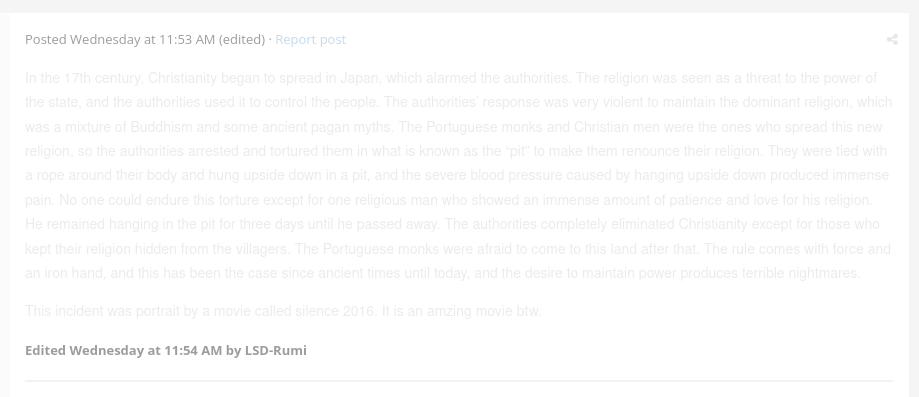Open the share post icon
The image size is (919, 397).
pos(892,40)
